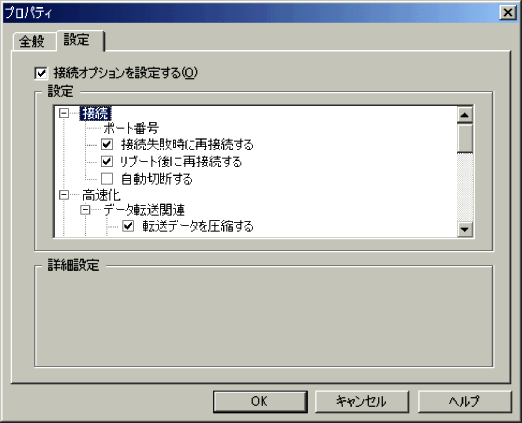Viewport: 522px width, 423px height.
Task: Toggle 接続オプションを設定する checkbox
Action: coord(41,73)
